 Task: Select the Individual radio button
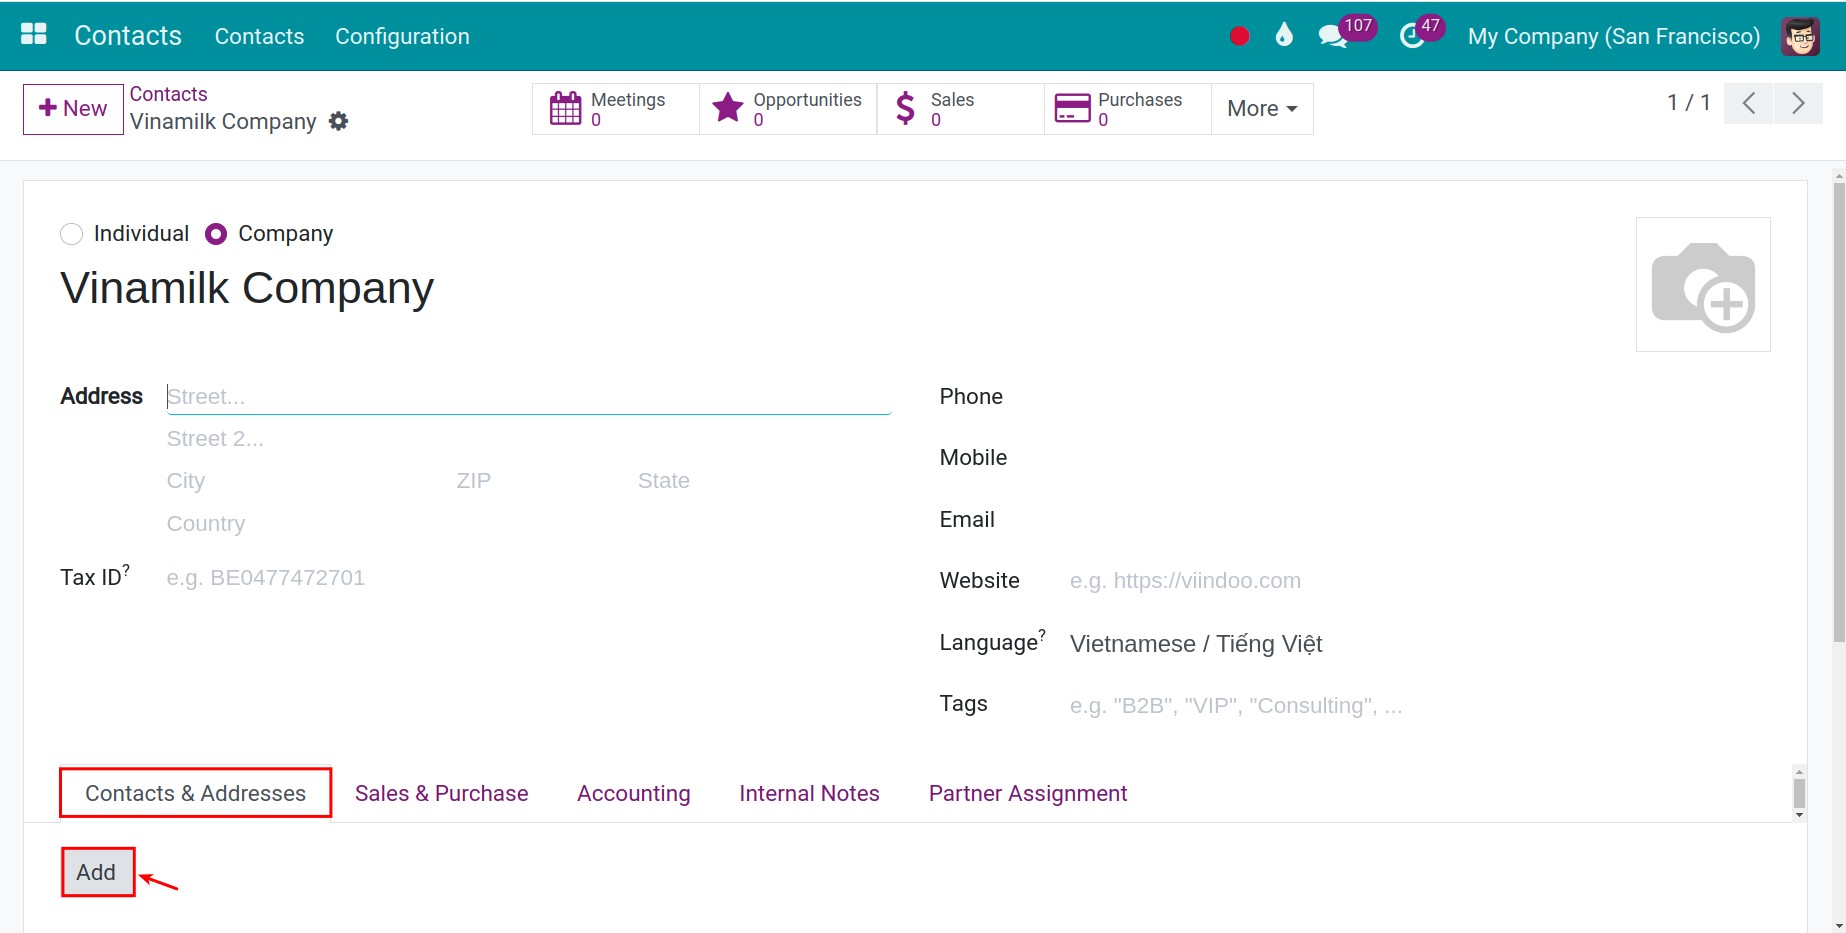tap(71, 234)
